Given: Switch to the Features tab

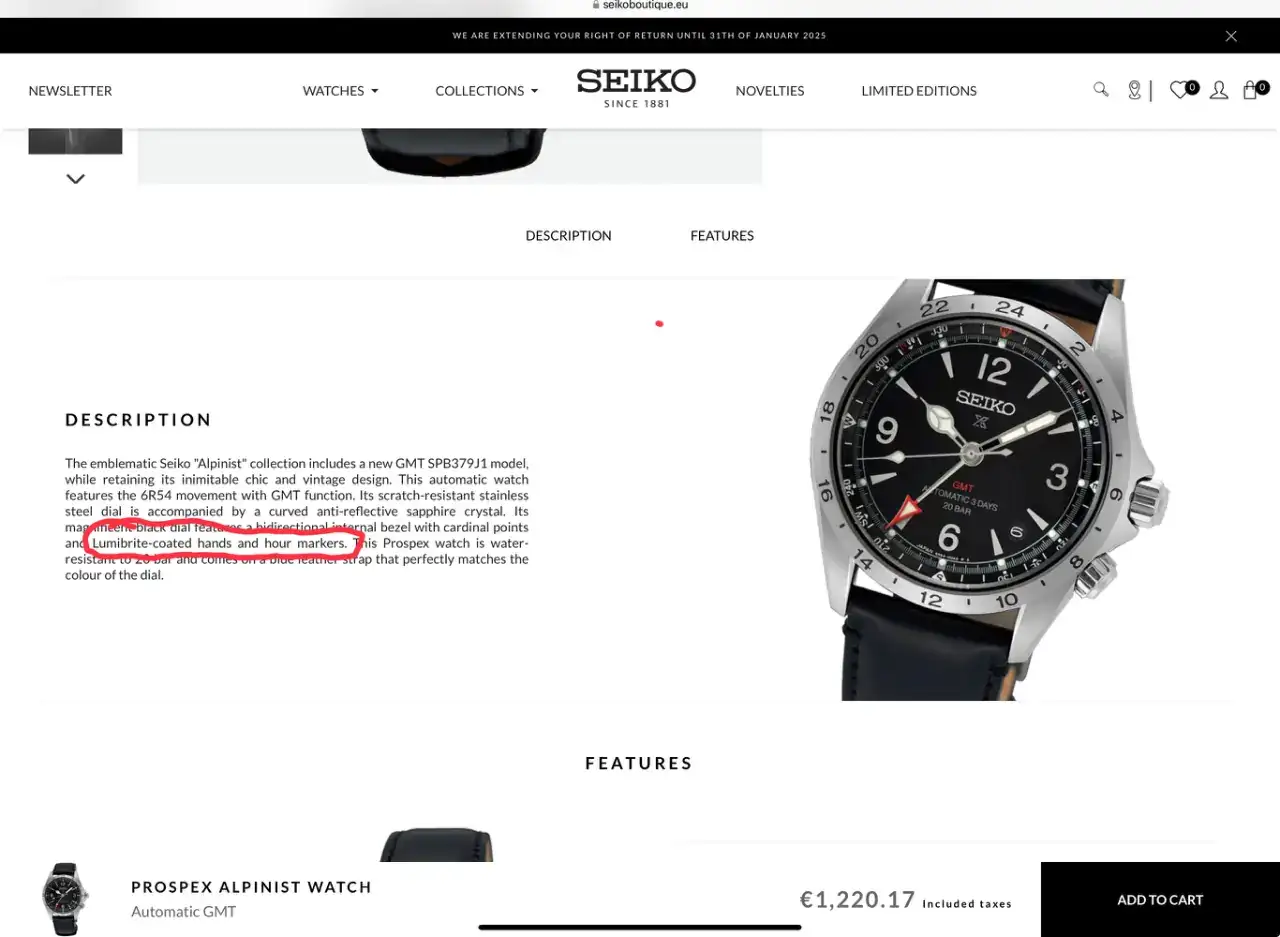Looking at the screenshot, I should (722, 236).
